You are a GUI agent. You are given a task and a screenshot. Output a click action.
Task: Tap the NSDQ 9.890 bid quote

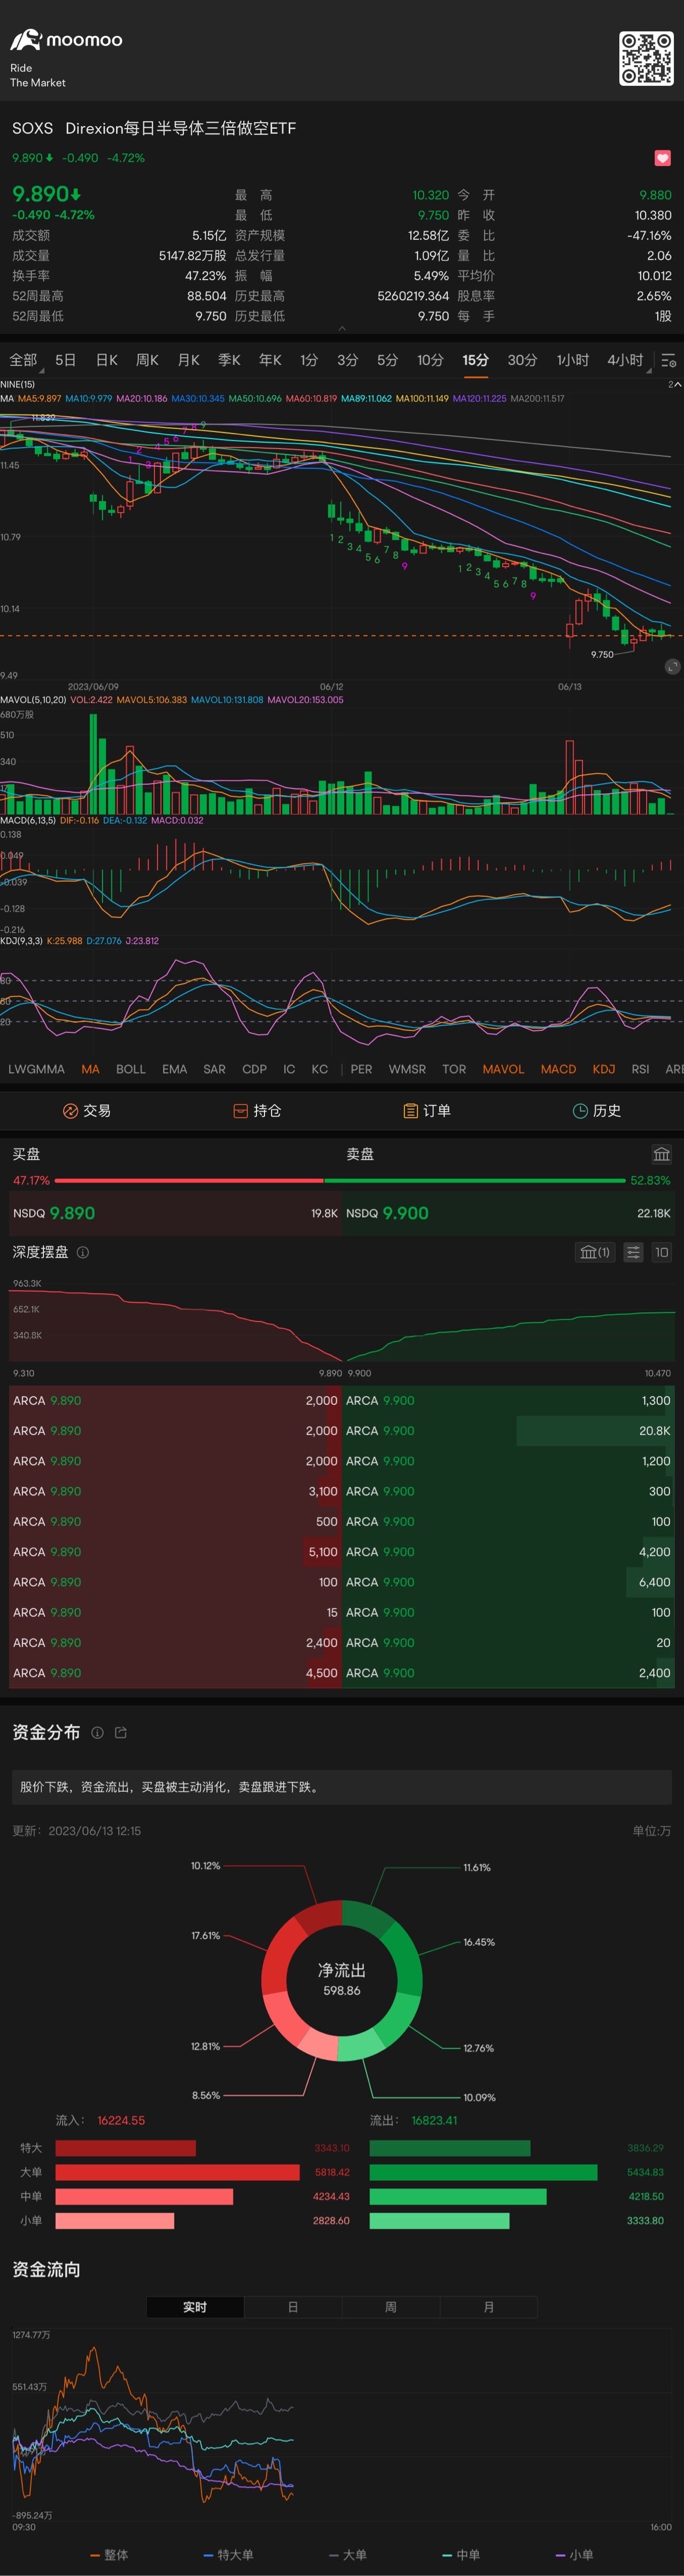pos(174,1213)
